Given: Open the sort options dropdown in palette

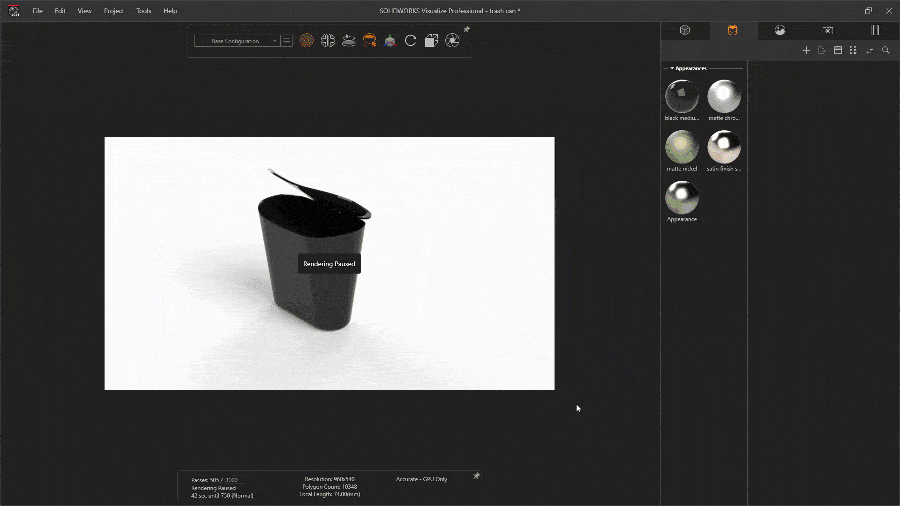Looking at the screenshot, I should click(x=869, y=50).
